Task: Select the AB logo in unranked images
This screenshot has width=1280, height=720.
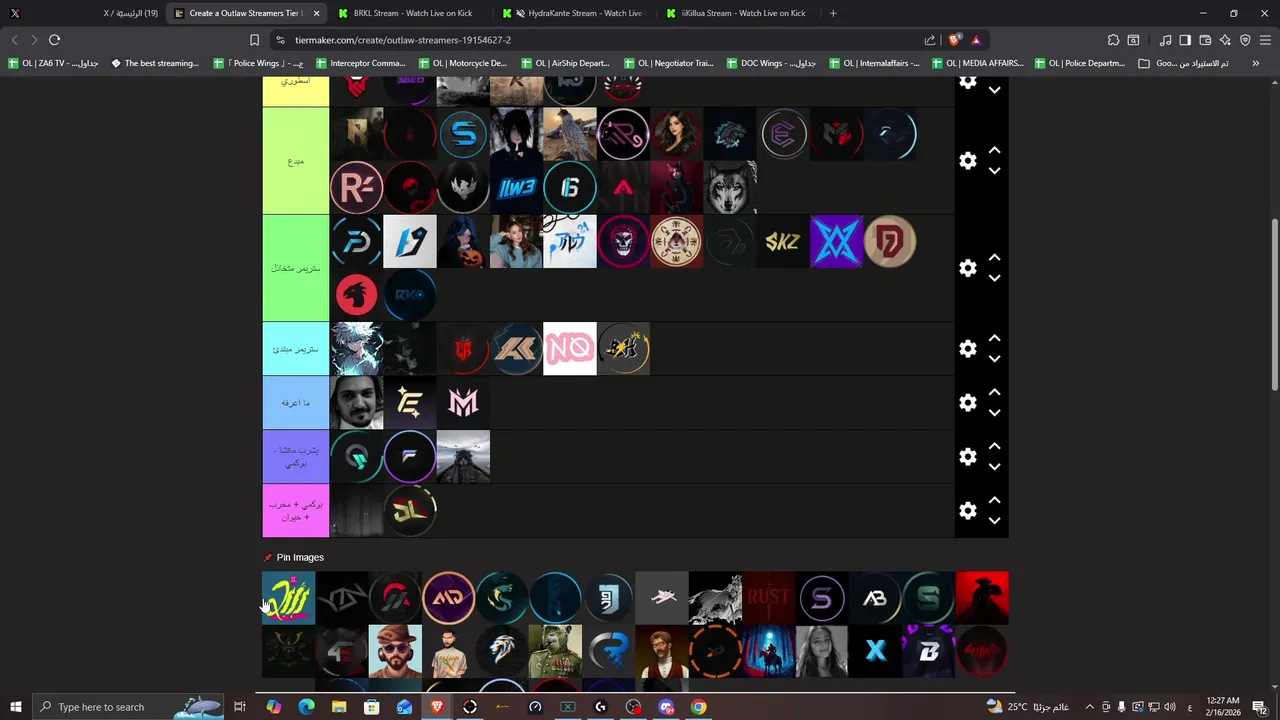Action: coord(875,598)
